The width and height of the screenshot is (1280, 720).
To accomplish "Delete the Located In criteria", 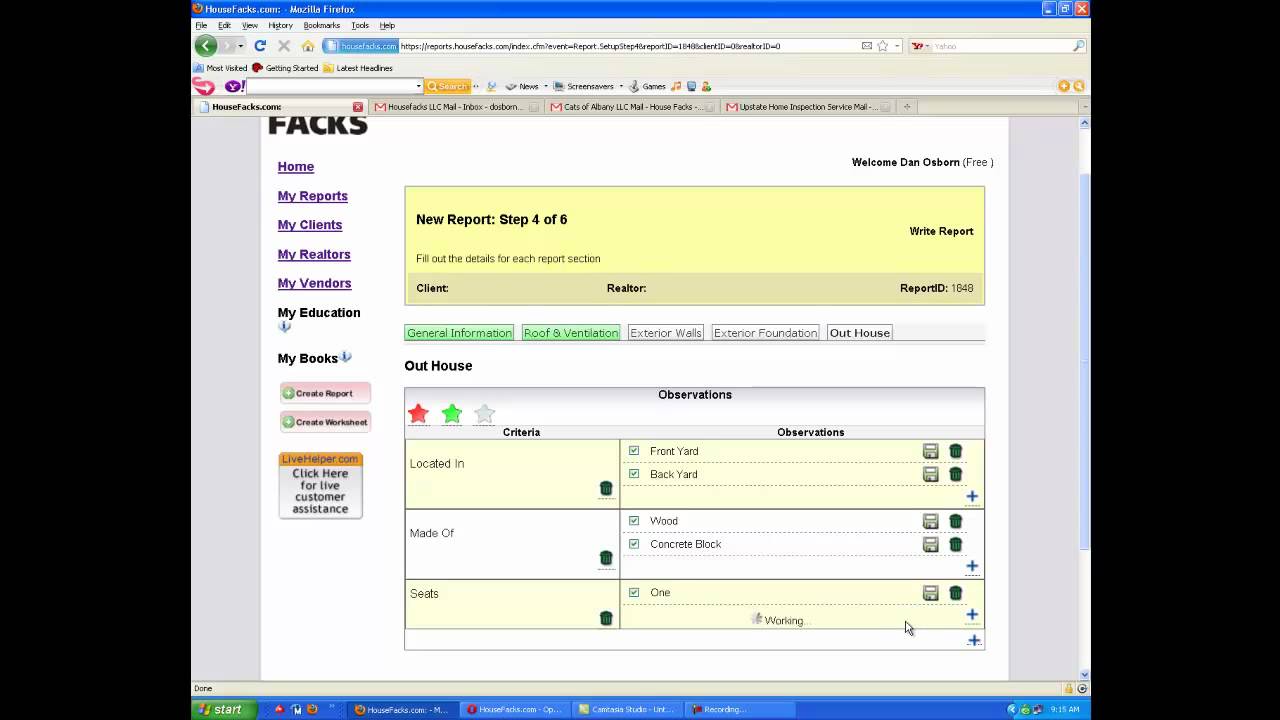I will (605, 488).
